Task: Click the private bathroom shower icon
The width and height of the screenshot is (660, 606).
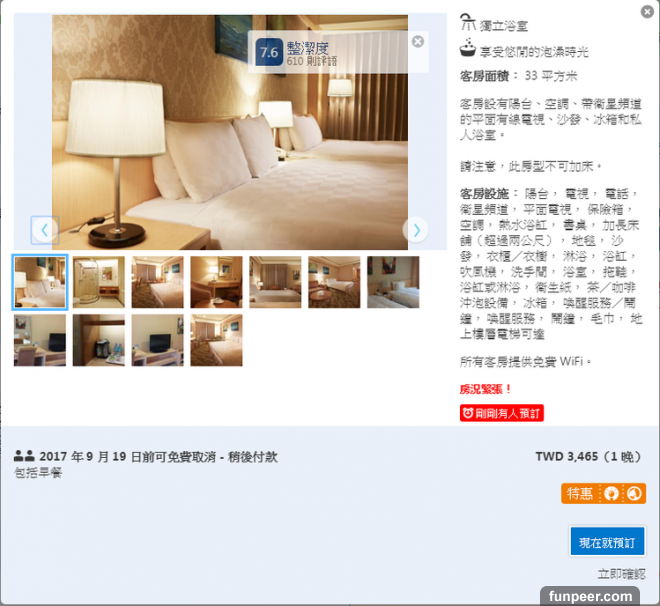Action: 468,22
